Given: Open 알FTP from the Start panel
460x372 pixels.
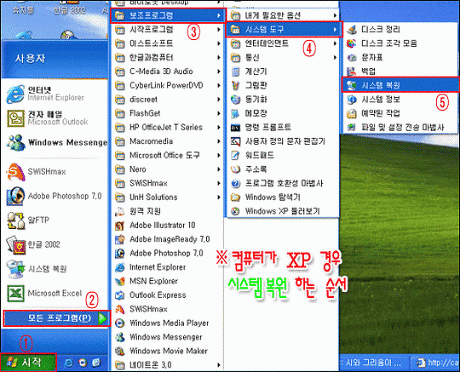Looking at the screenshot, I should point(28,220).
